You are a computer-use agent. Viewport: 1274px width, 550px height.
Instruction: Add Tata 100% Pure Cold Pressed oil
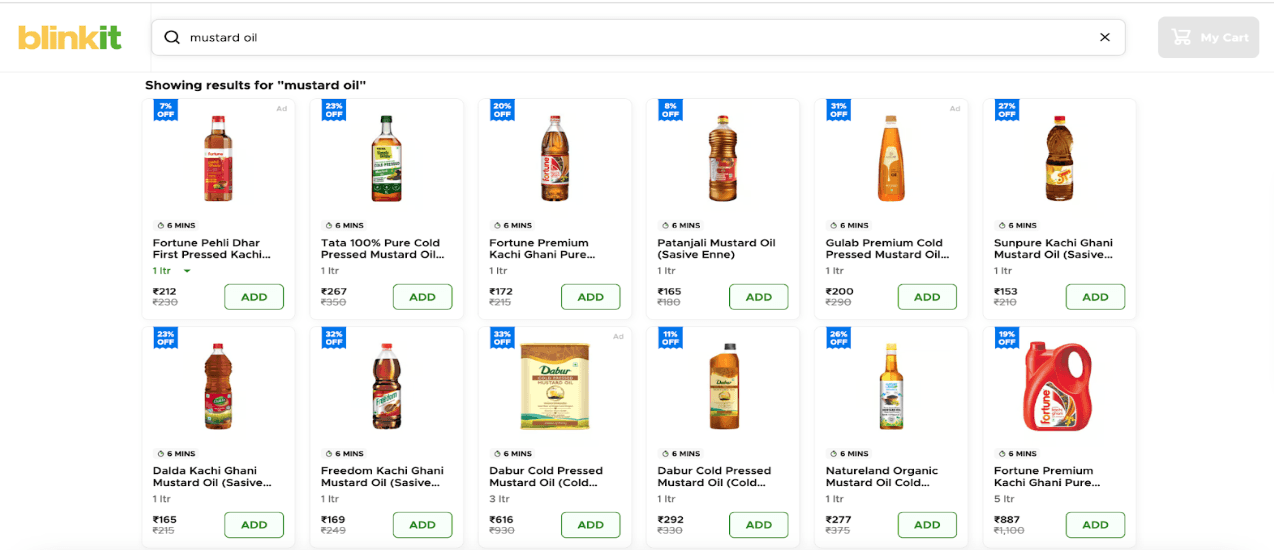point(422,297)
